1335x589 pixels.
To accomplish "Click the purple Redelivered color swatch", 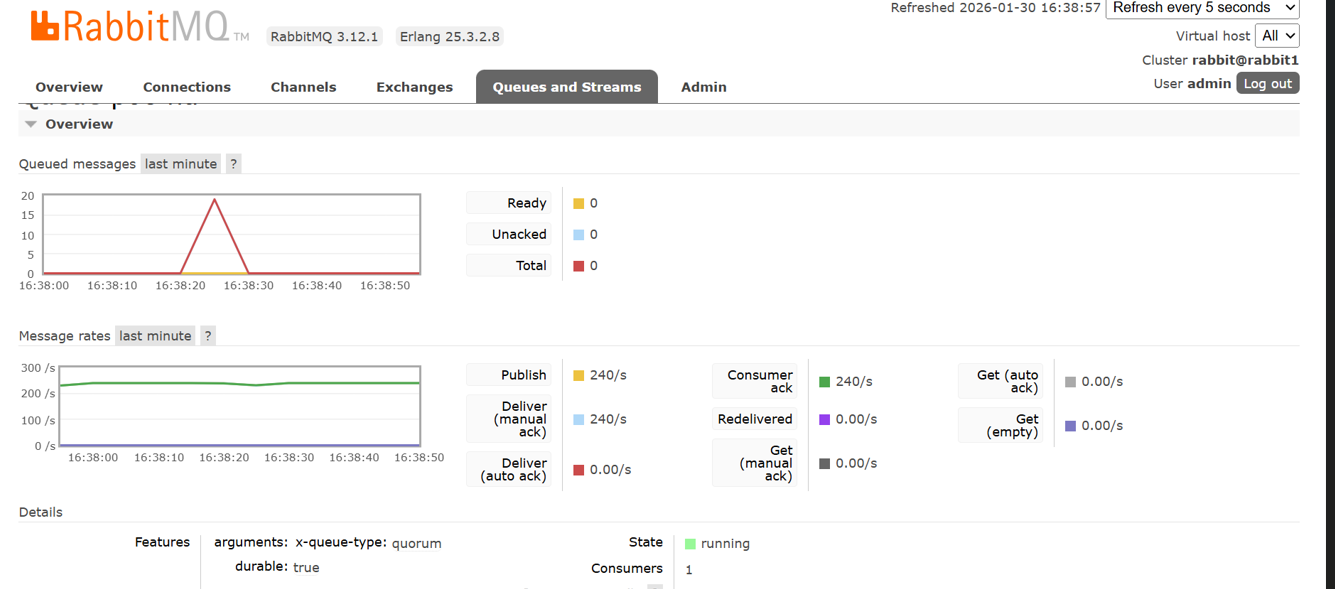I will tap(824, 420).
